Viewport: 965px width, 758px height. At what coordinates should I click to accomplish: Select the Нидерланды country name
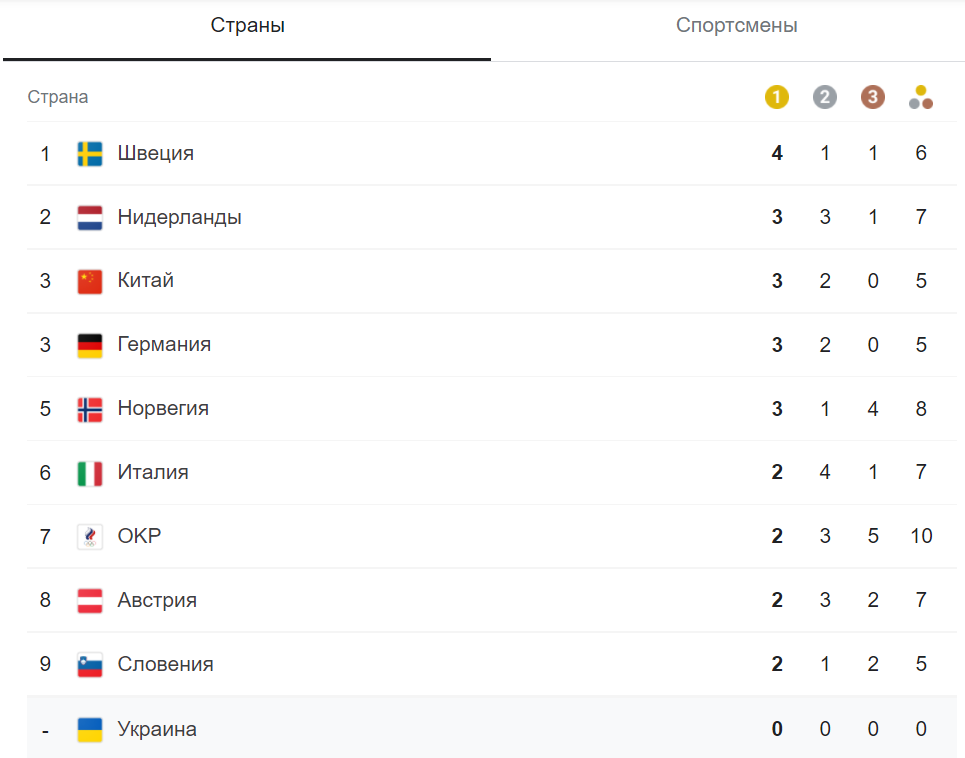point(180,218)
